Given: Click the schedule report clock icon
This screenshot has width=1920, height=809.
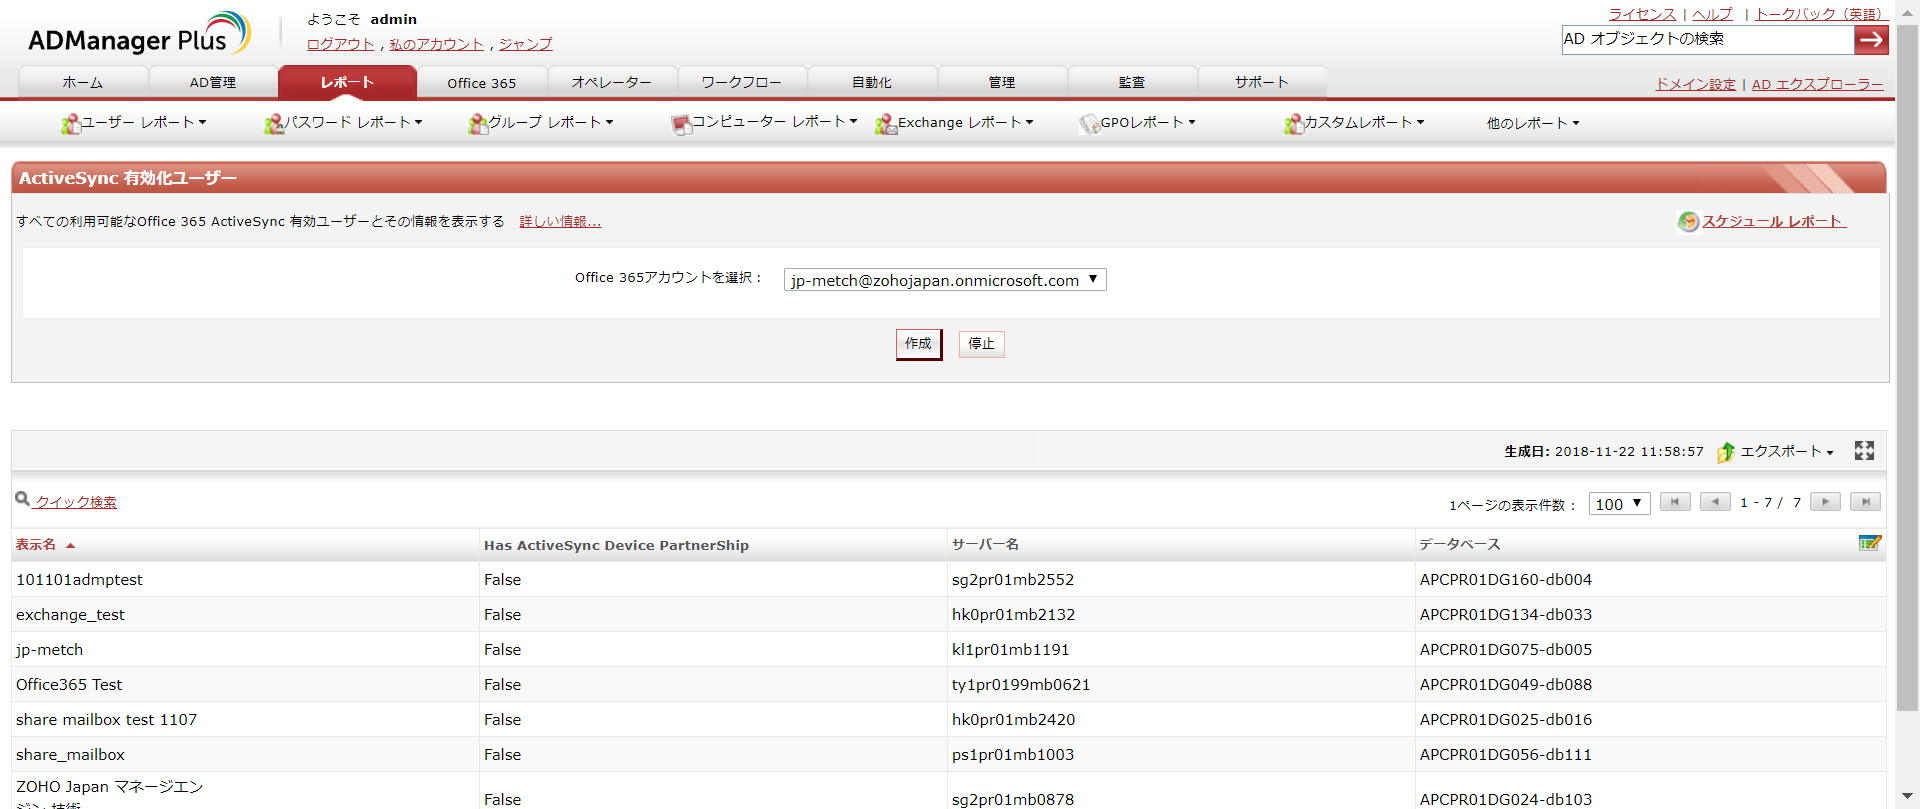Looking at the screenshot, I should [1688, 222].
